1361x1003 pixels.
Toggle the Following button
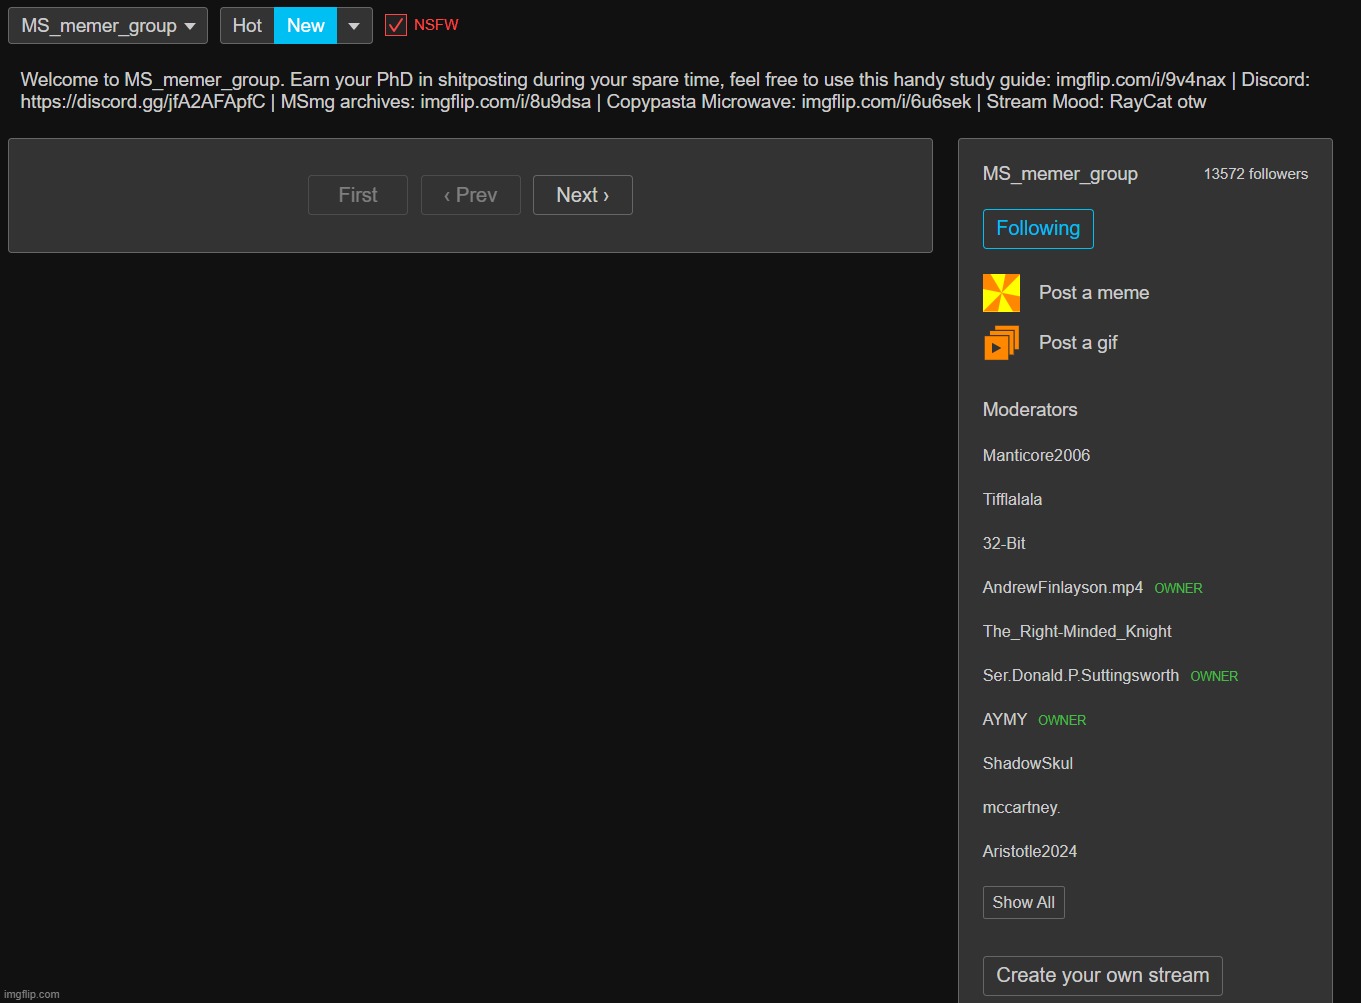[1037, 229]
